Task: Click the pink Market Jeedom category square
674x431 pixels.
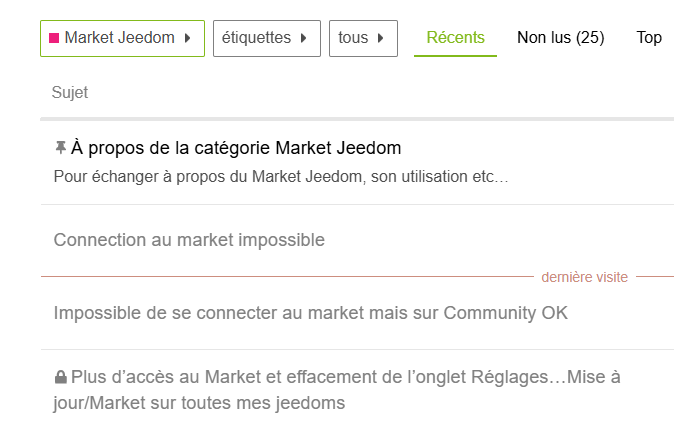Action: pyautogui.click(x=54, y=39)
